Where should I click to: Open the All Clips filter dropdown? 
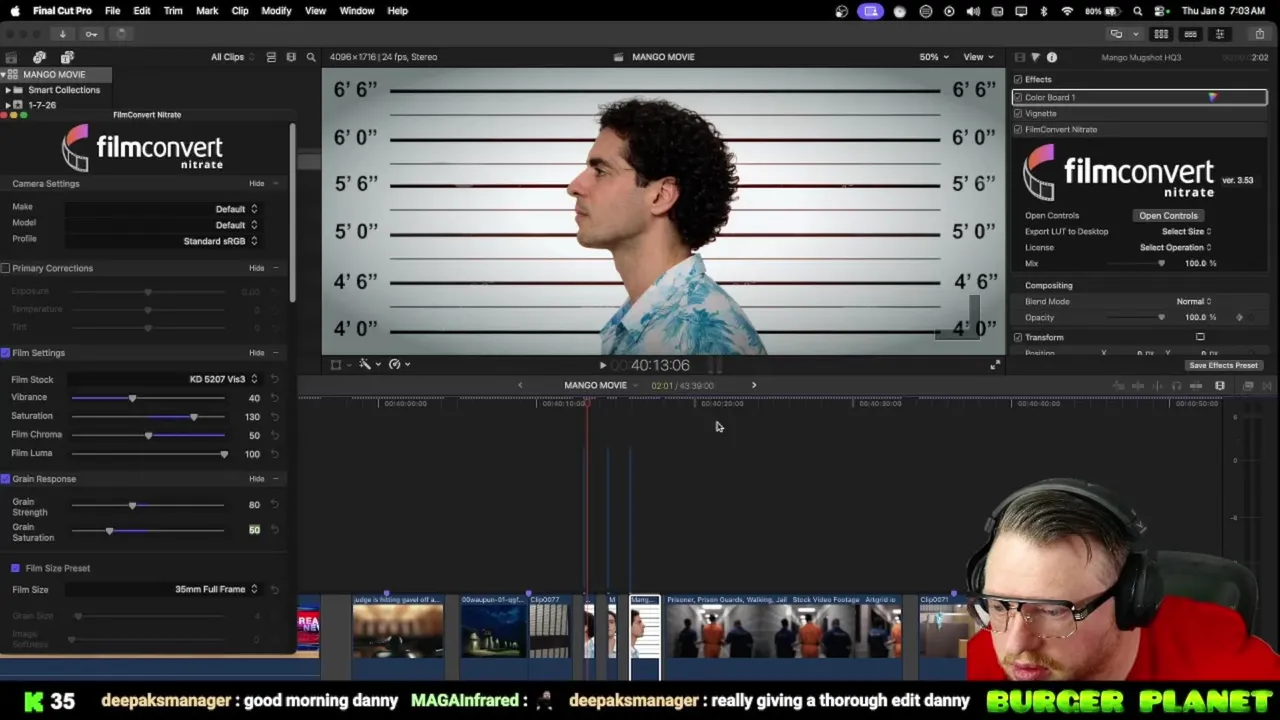click(x=232, y=57)
